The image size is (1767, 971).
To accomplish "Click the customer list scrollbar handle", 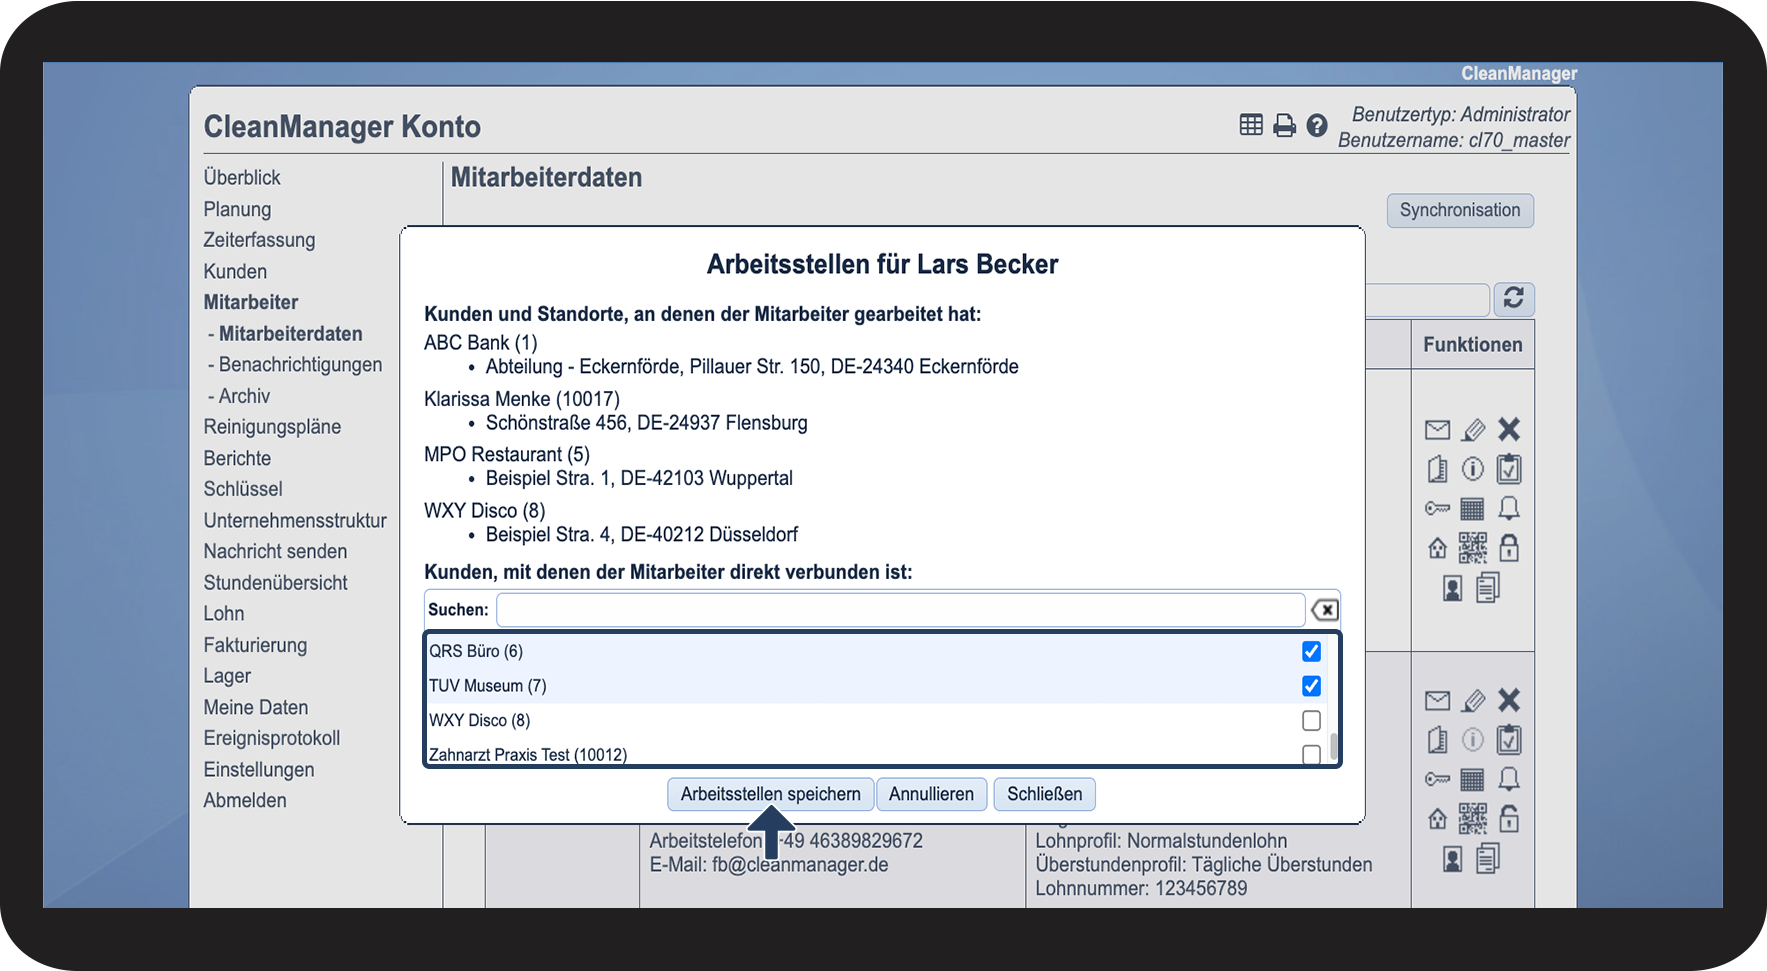I will [x=1334, y=745].
